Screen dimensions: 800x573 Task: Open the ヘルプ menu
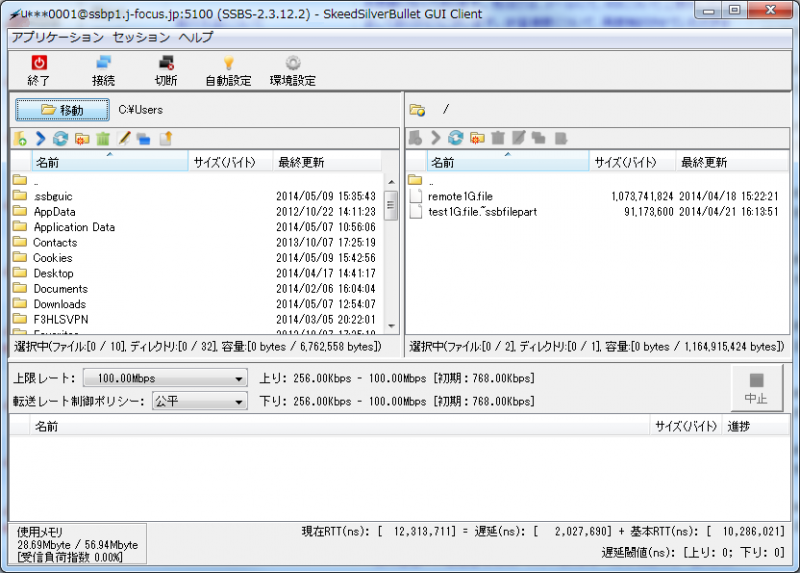(x=195, y=37)
